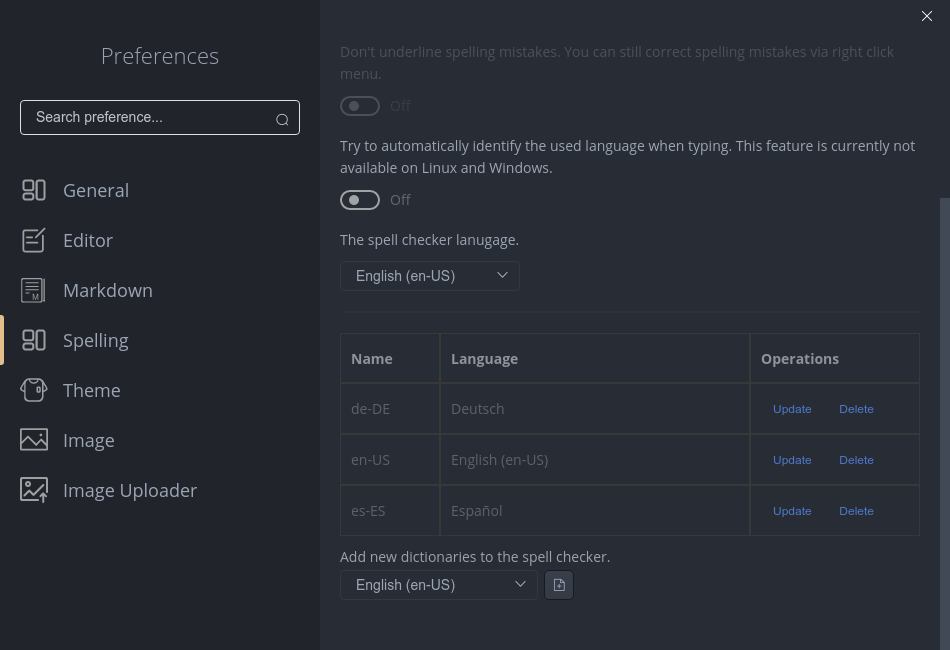Click the Spelling sidebar icon
The width and height of the screenshot is (950, 650).
[x=34, y=340]
